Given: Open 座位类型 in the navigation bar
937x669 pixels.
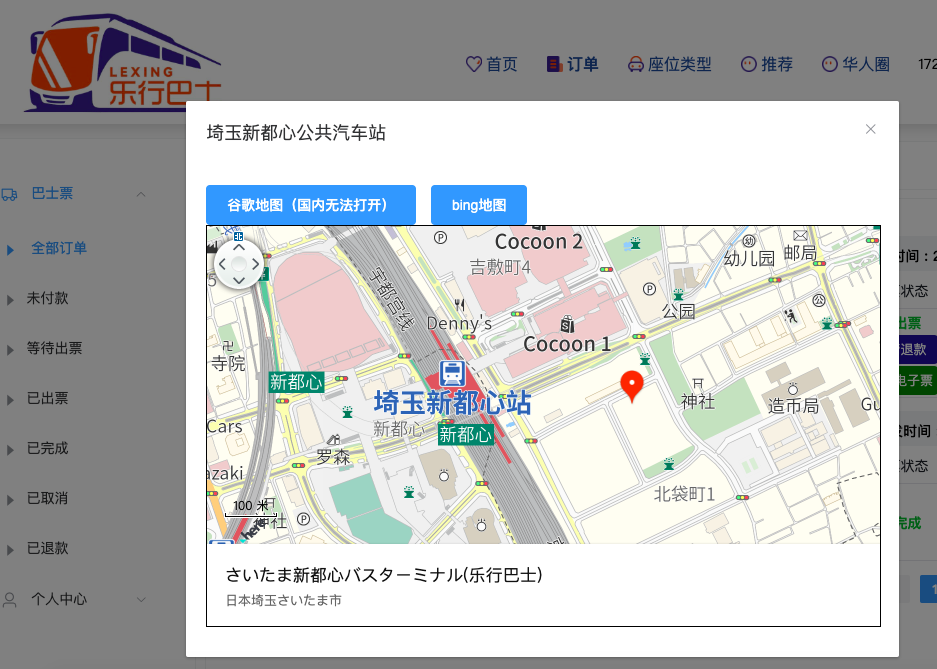Looking at the screenshot, I should [x=669, y=64].
